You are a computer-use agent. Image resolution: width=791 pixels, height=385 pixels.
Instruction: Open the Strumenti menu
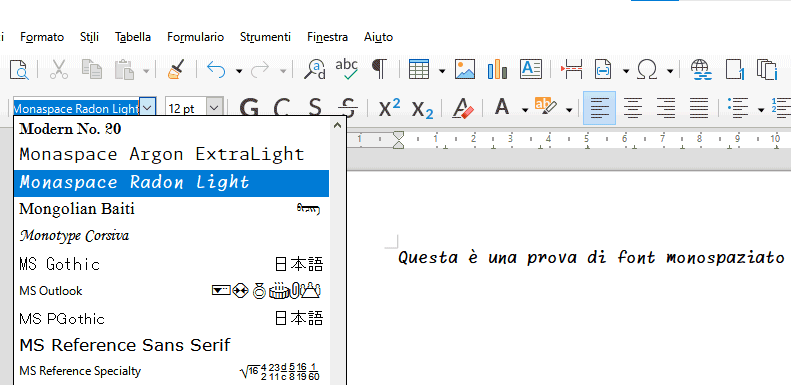(265, 37)
